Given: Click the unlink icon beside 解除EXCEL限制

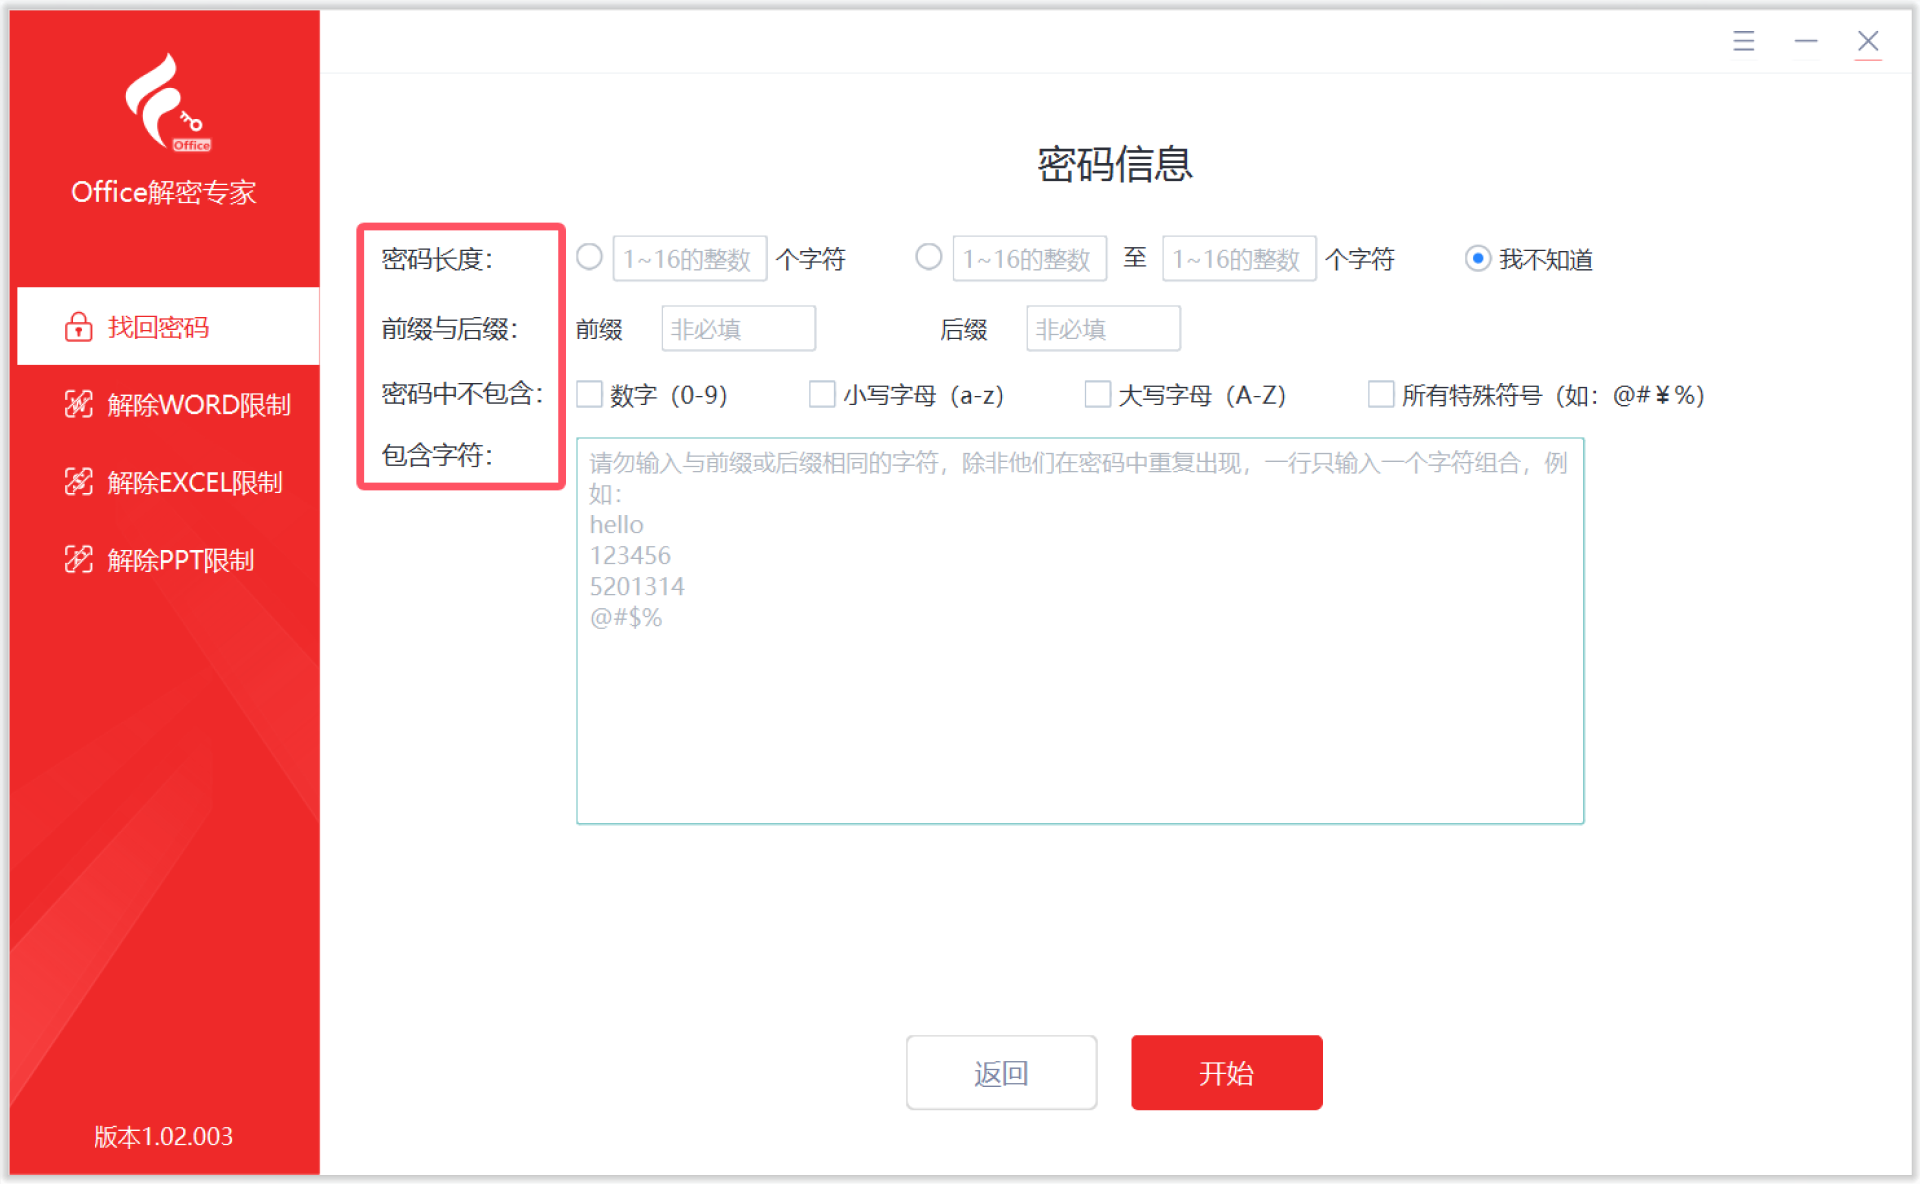Looking at the screenshot, I should (x=78, y=482).
